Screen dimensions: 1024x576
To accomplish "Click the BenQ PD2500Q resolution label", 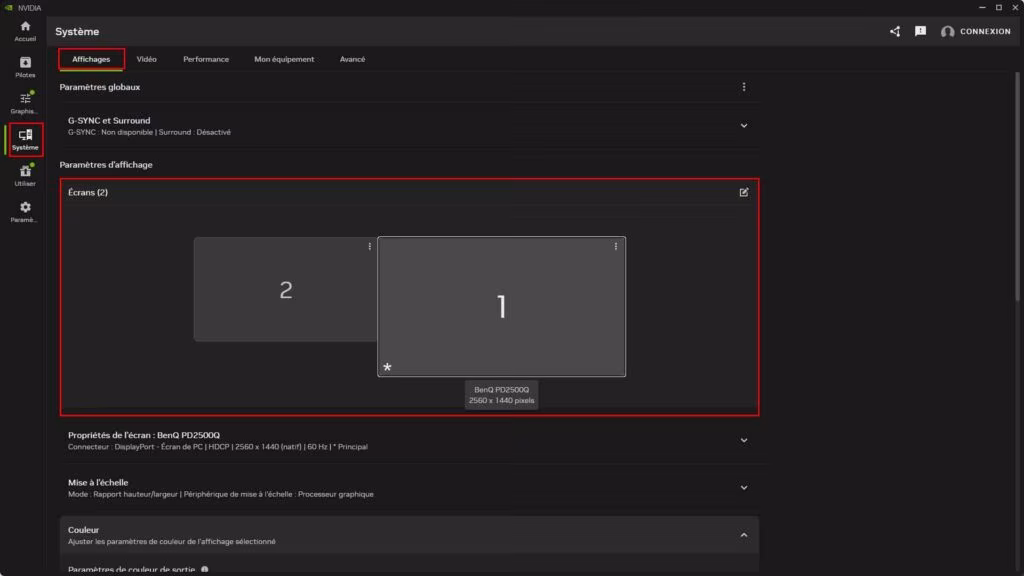I will (502, 395).
